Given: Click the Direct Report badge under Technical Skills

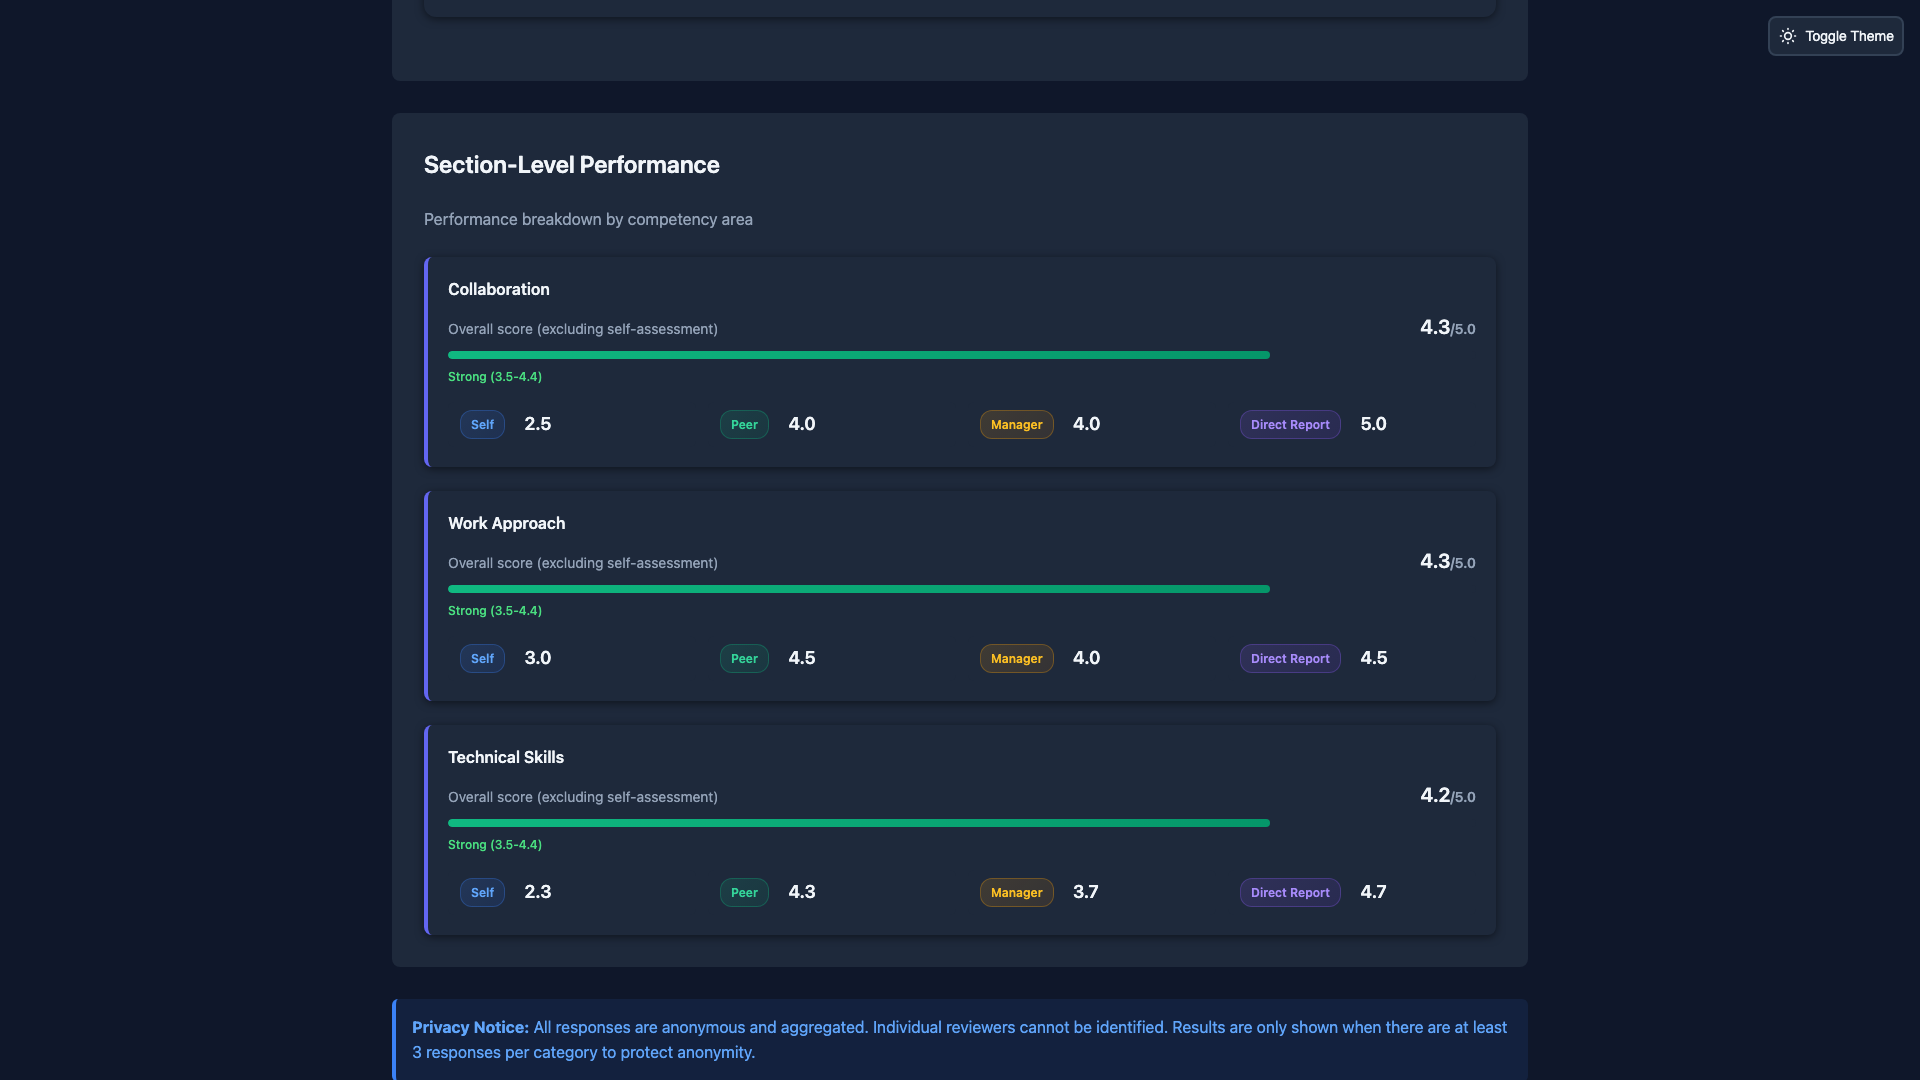Looking at the screenshot, I should click(1289, 892).
